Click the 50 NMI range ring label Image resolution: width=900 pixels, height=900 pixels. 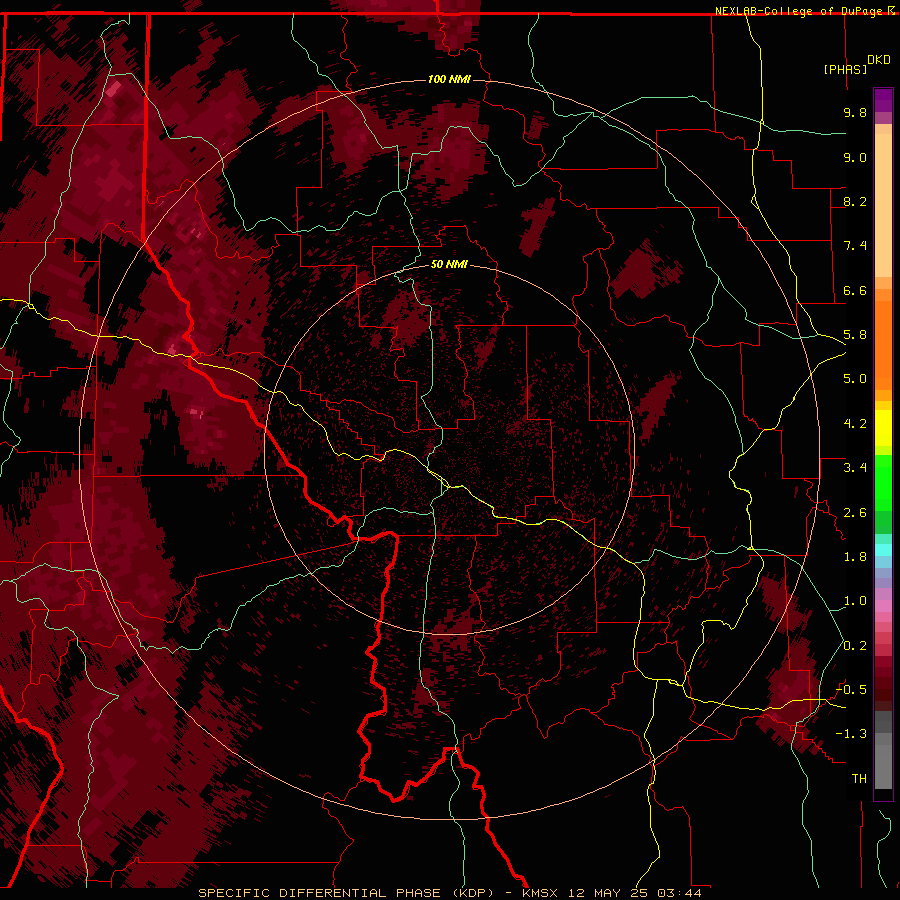point(449,264)
